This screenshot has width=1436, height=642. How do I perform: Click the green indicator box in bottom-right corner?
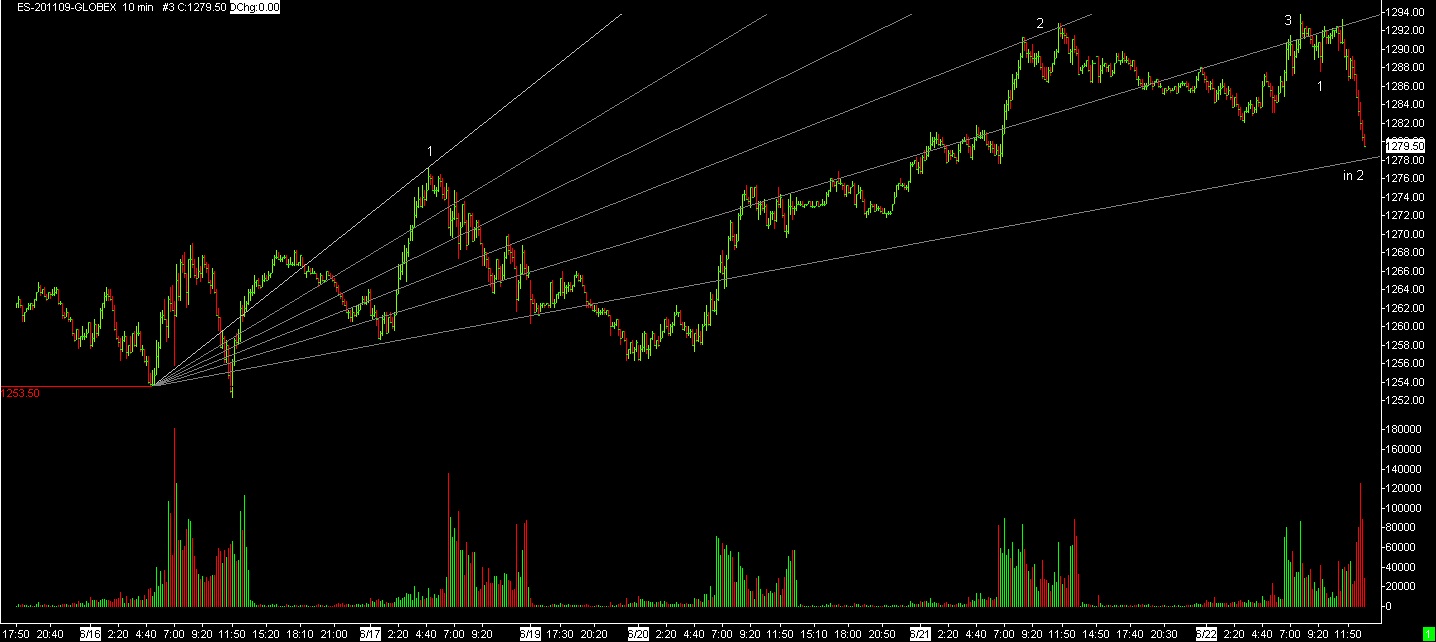(x=1427, y=634)
